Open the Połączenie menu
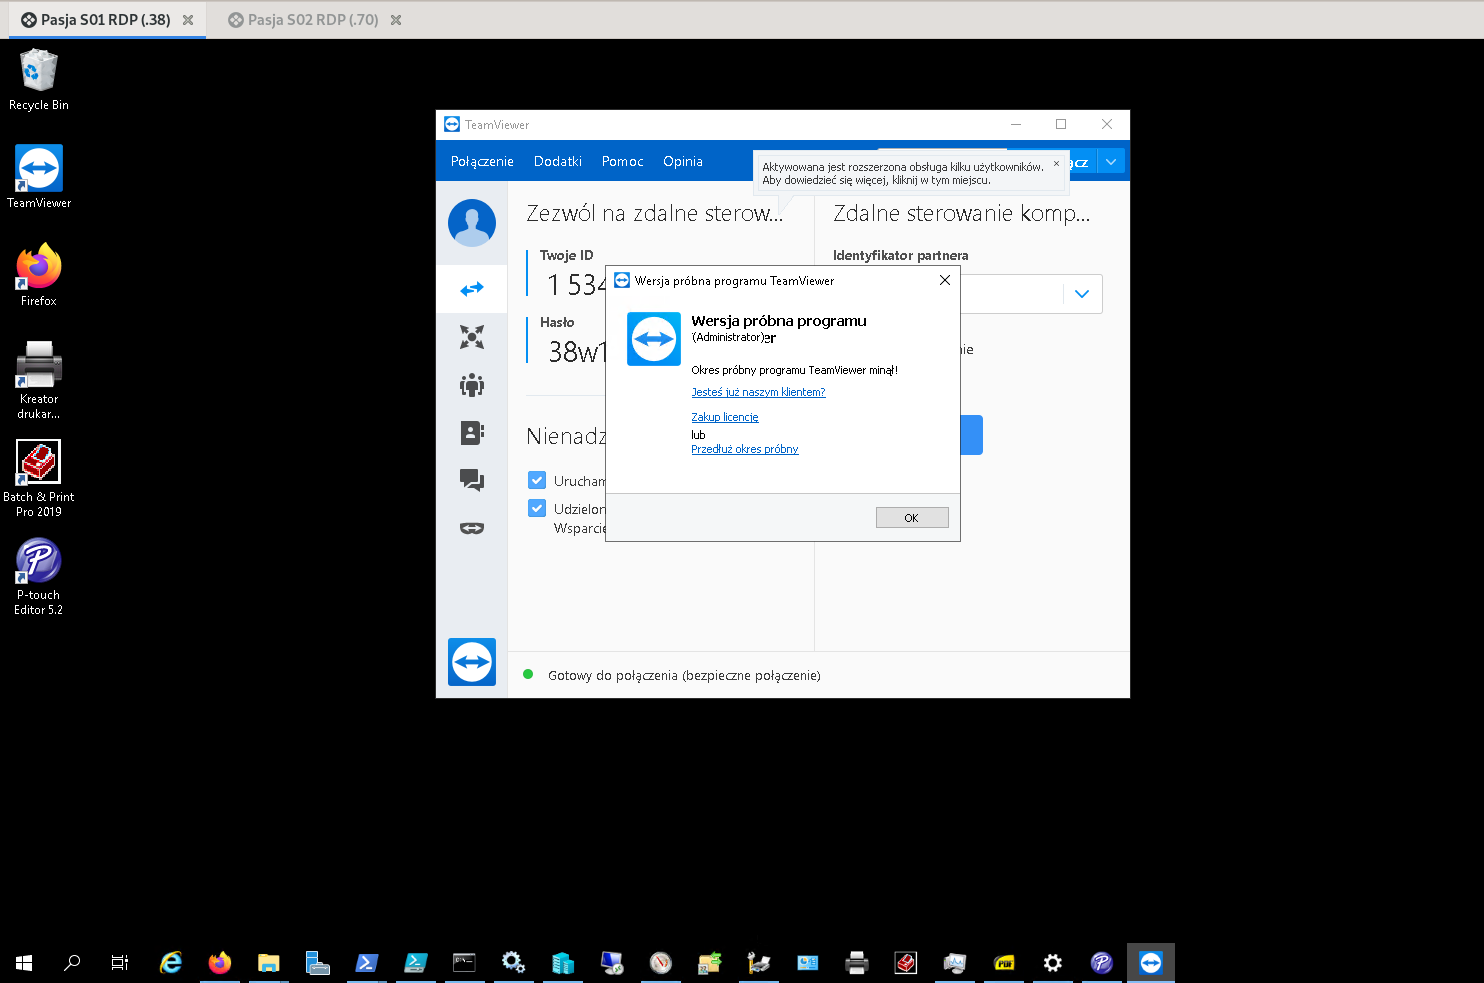 point(482,161)
